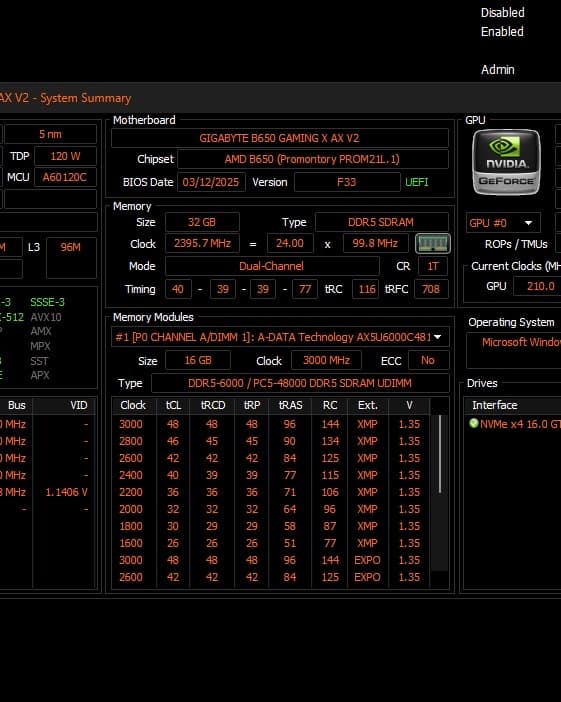Select the MCU A60120C field
Screen dimensions: 561x702
pyautogui.click(x=65, y=177)
